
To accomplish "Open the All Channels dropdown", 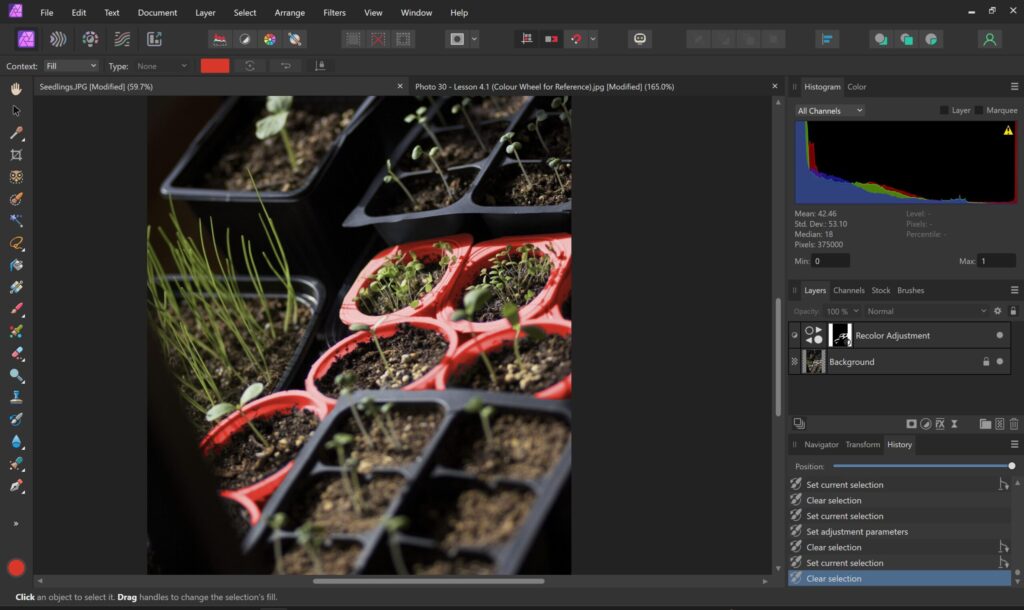I will coord(829,110).
